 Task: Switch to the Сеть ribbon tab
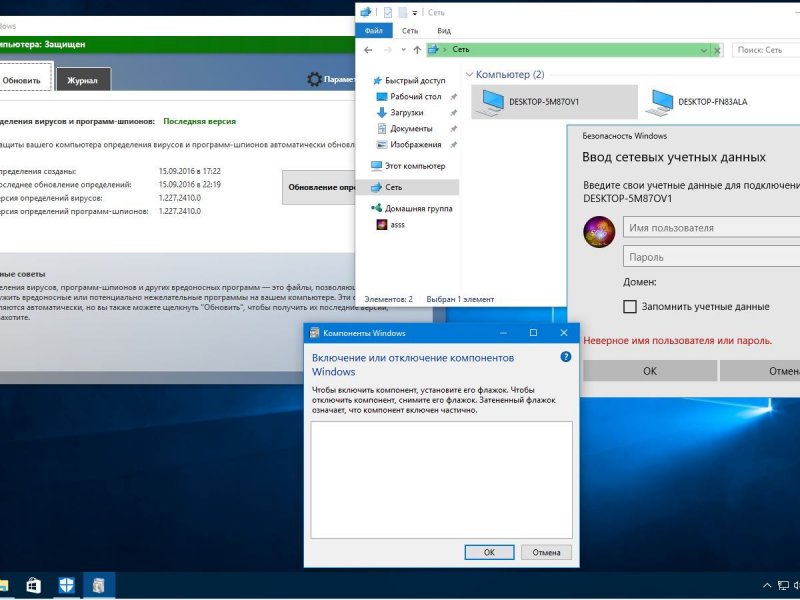click(410, 31)
